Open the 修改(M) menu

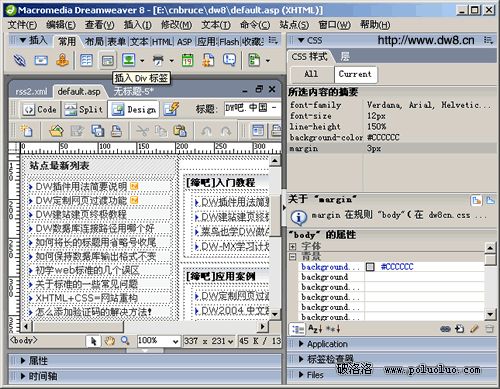[176, 25]
